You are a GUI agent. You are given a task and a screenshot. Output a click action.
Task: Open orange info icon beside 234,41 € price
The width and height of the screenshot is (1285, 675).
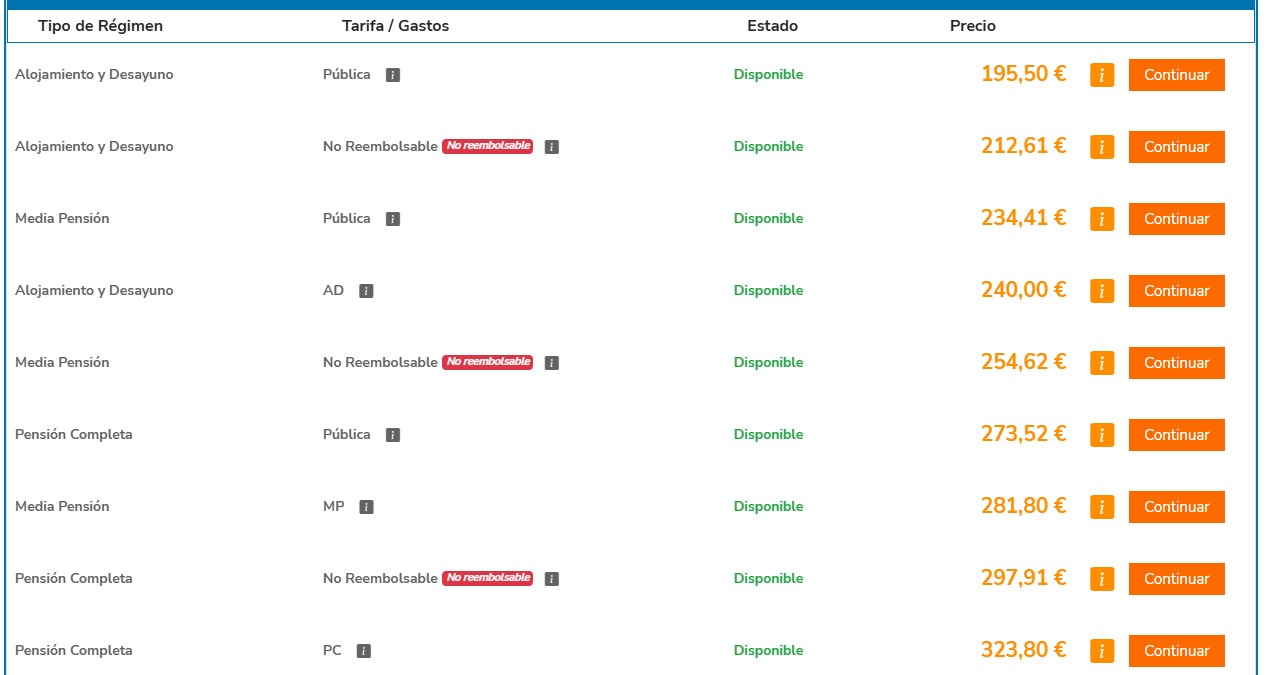pyautogui.click(x=1101, y=219)
